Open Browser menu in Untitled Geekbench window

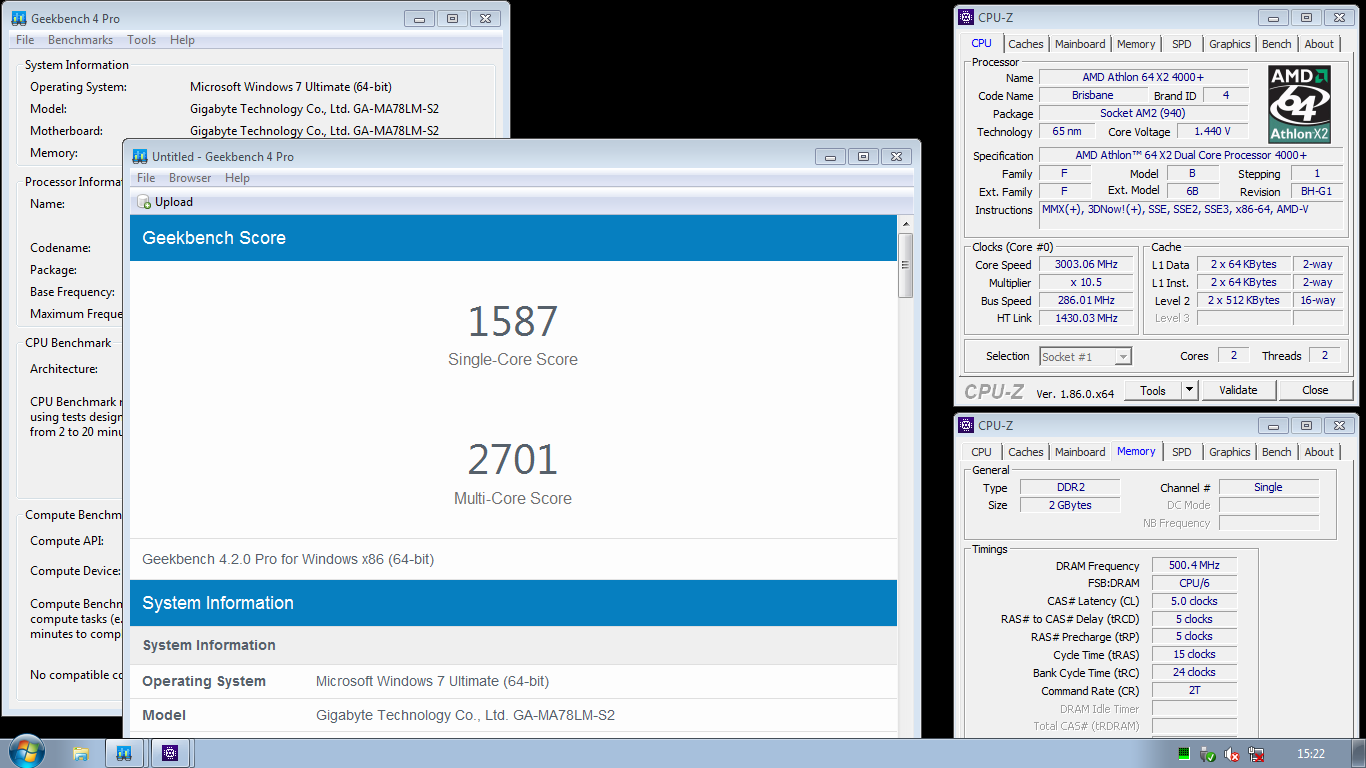(x=190, y=178)
